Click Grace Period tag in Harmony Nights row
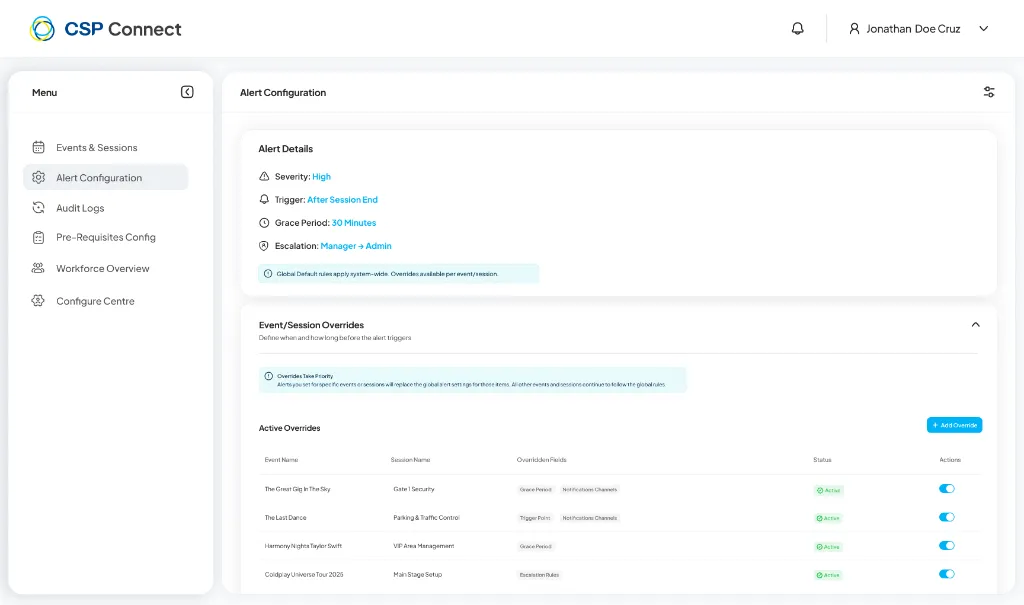 coord(536,546)
